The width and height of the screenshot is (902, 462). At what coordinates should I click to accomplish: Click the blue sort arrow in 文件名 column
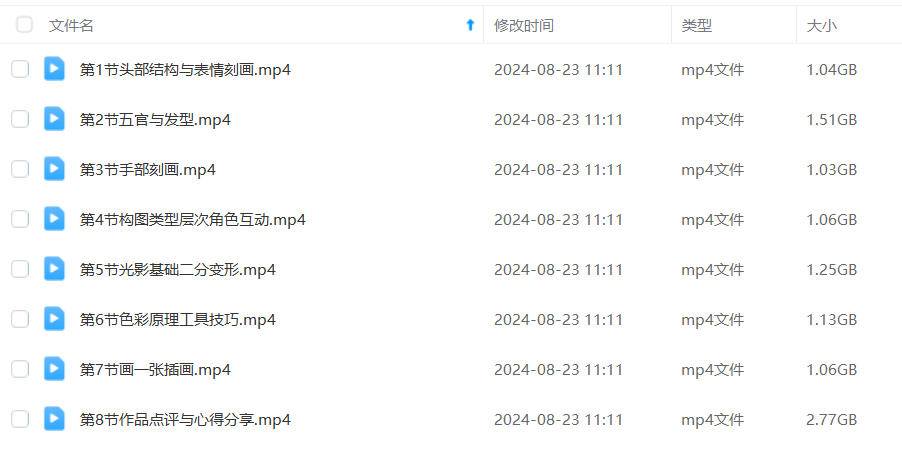point(470,25)
